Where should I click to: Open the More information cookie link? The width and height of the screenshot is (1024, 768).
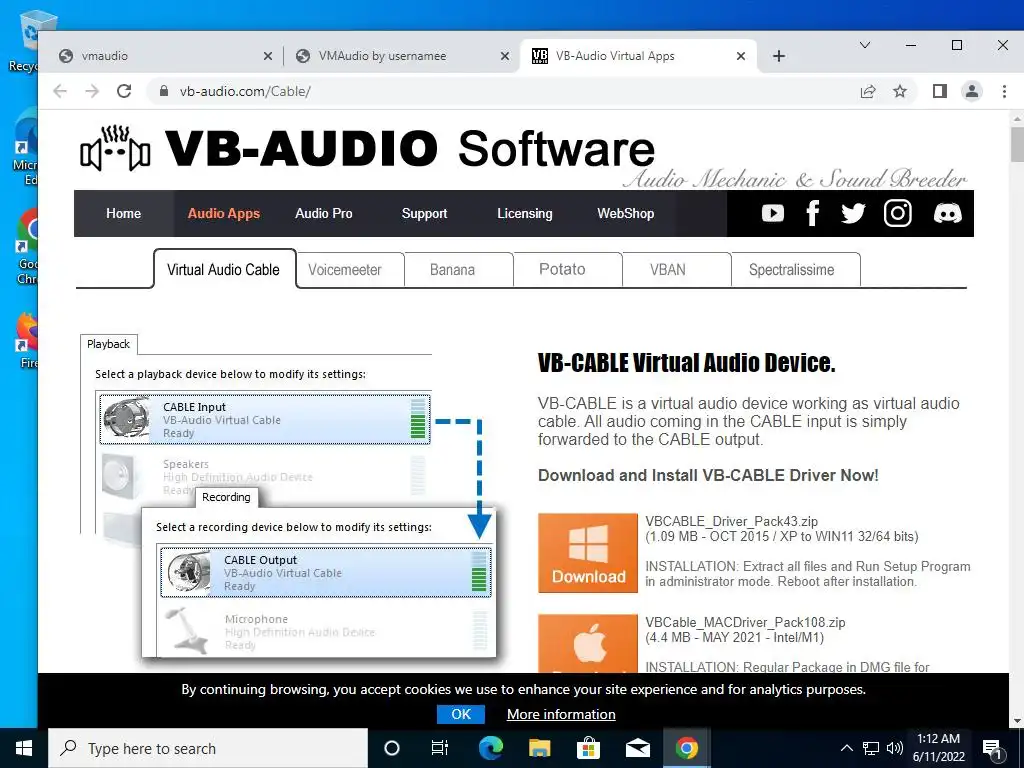(x=561, y=714)
